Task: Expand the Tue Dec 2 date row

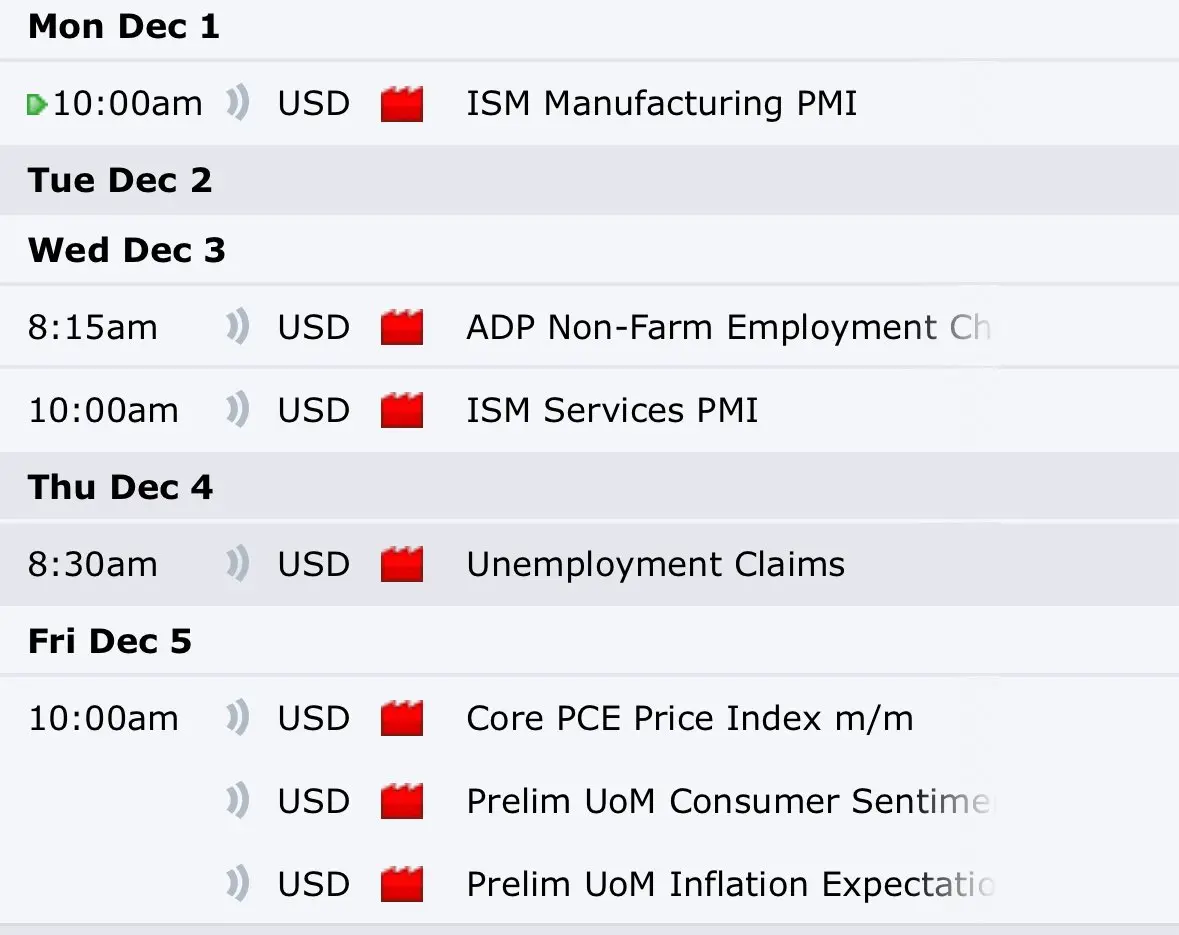Action: click(x=120, y=180)
